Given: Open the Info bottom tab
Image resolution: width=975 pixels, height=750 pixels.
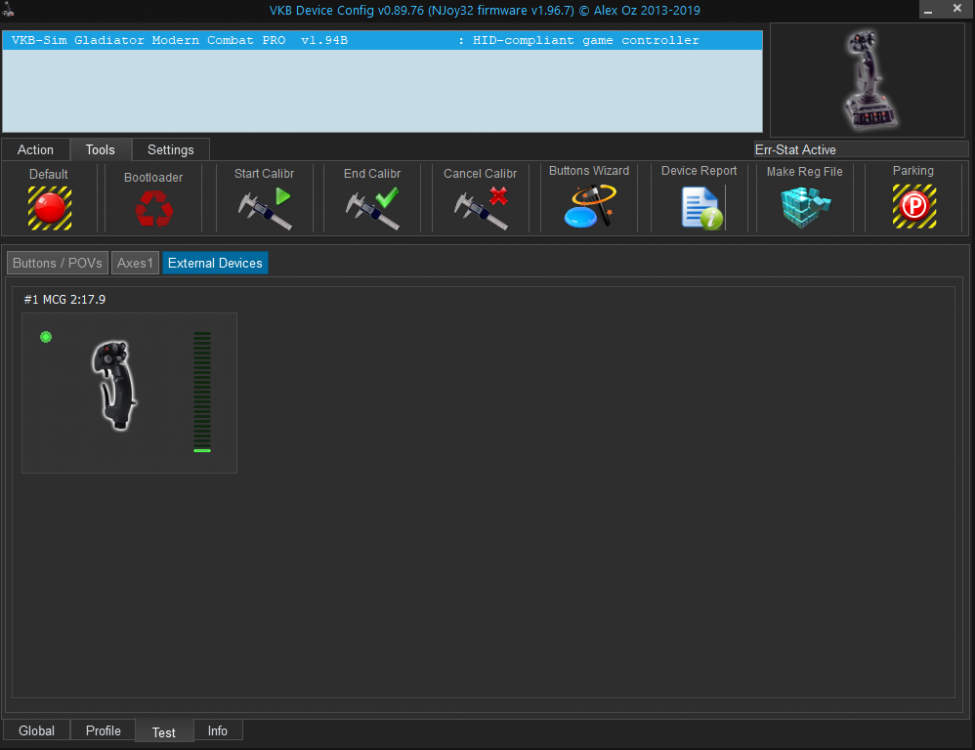Looking at the screenshot, I should (x=218, y=731).
